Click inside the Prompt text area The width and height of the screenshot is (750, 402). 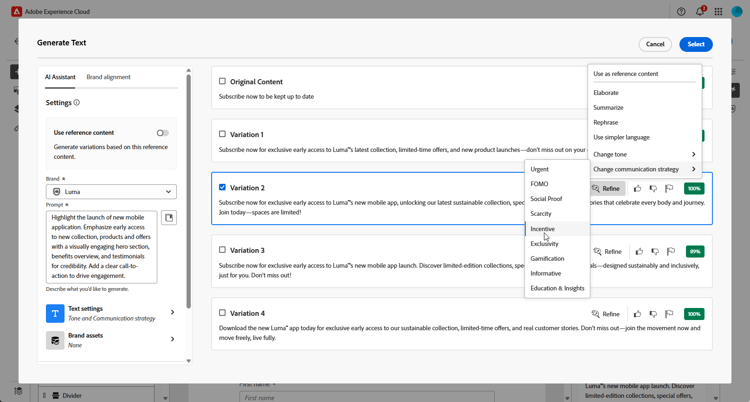point(101,246)
